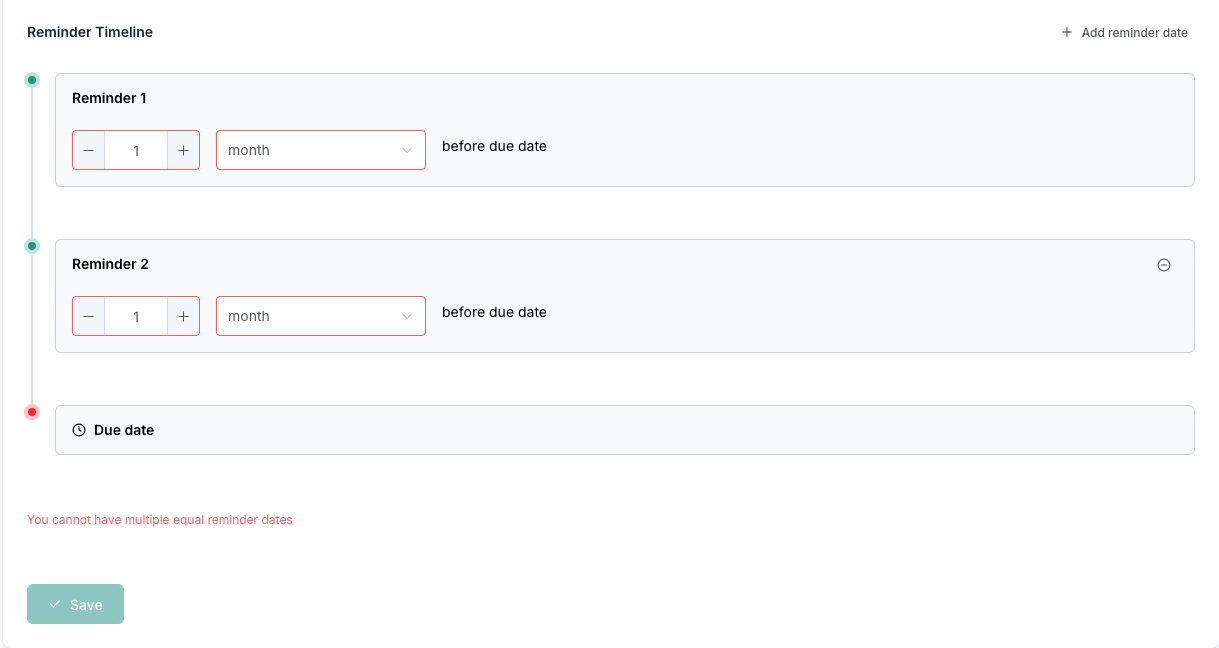Click the clock icon beside Due date

(x=80, y=430)
